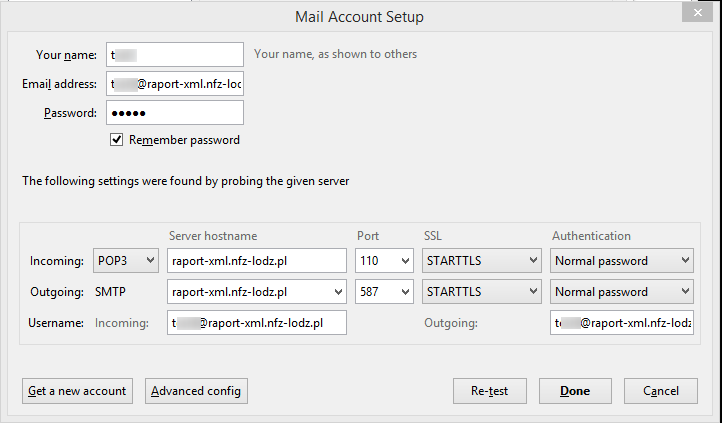Focus the Password field
Viewport: 722px width, 423px height.
(x=175, y=113)
